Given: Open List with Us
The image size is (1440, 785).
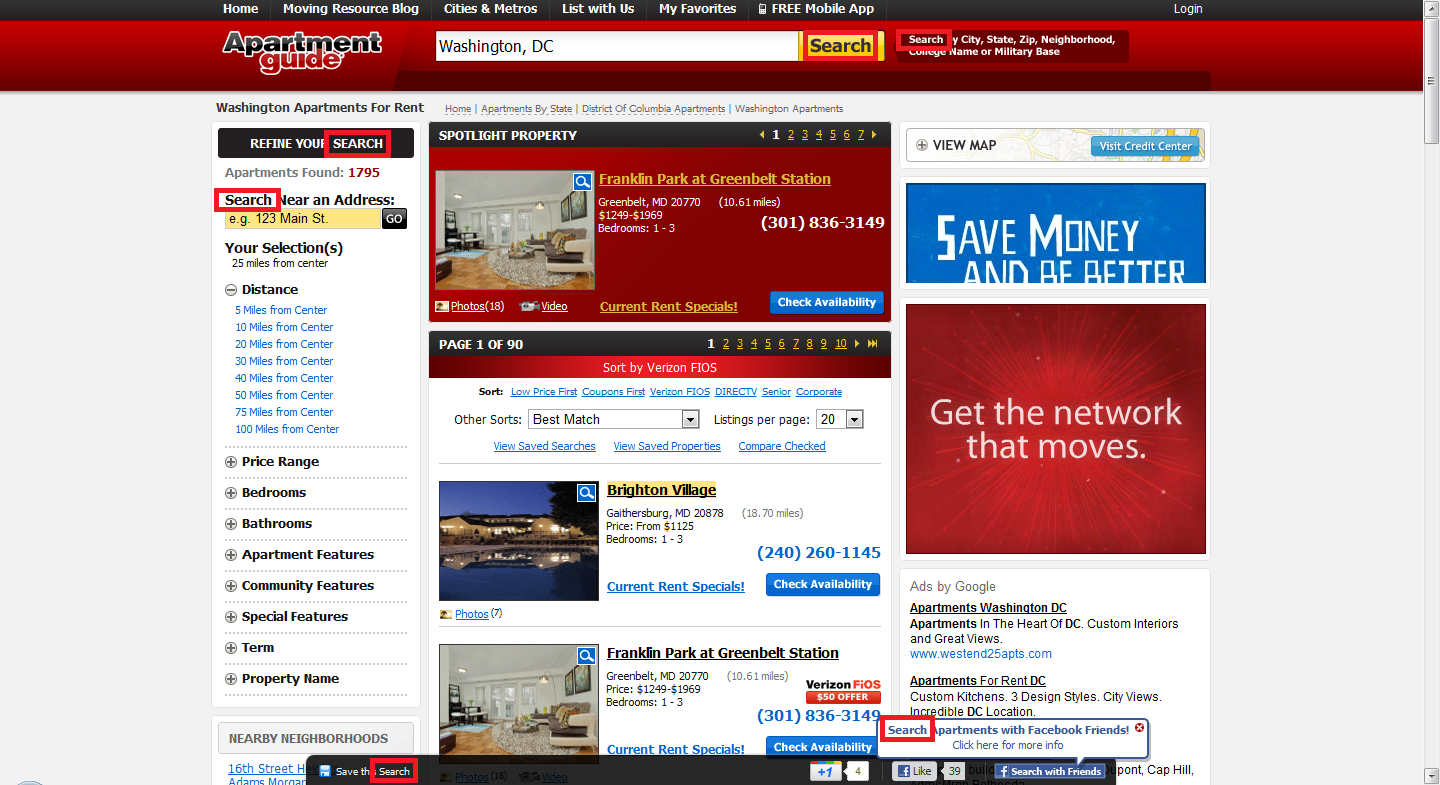Looking at the screenshot, I should point(598,9).
